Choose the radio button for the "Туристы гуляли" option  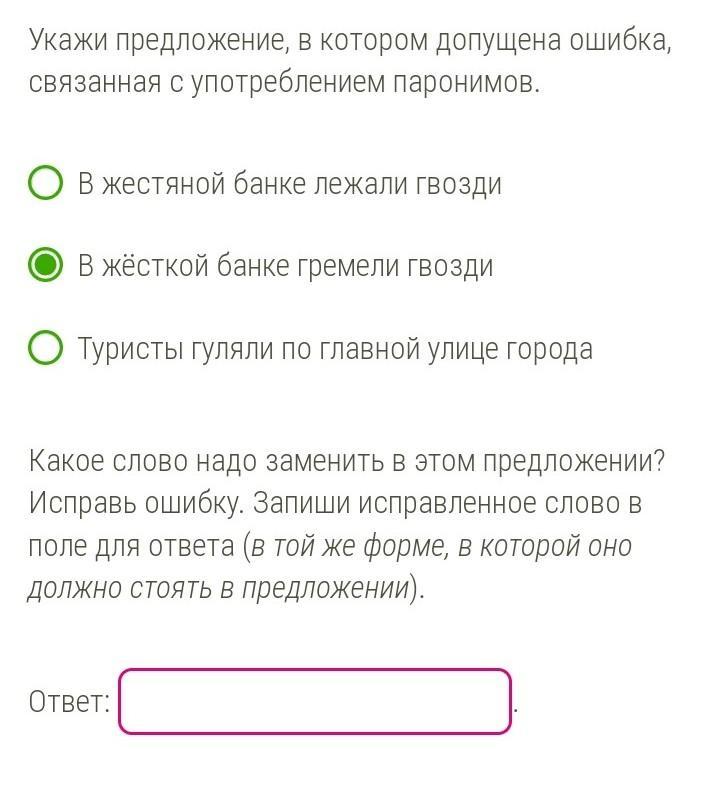[x=46, y=349]
